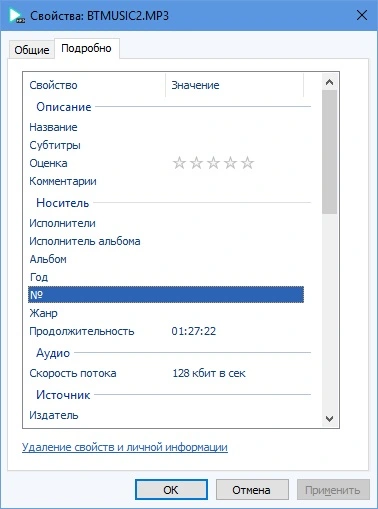Select the Продолжительность property label

[82, 331]
